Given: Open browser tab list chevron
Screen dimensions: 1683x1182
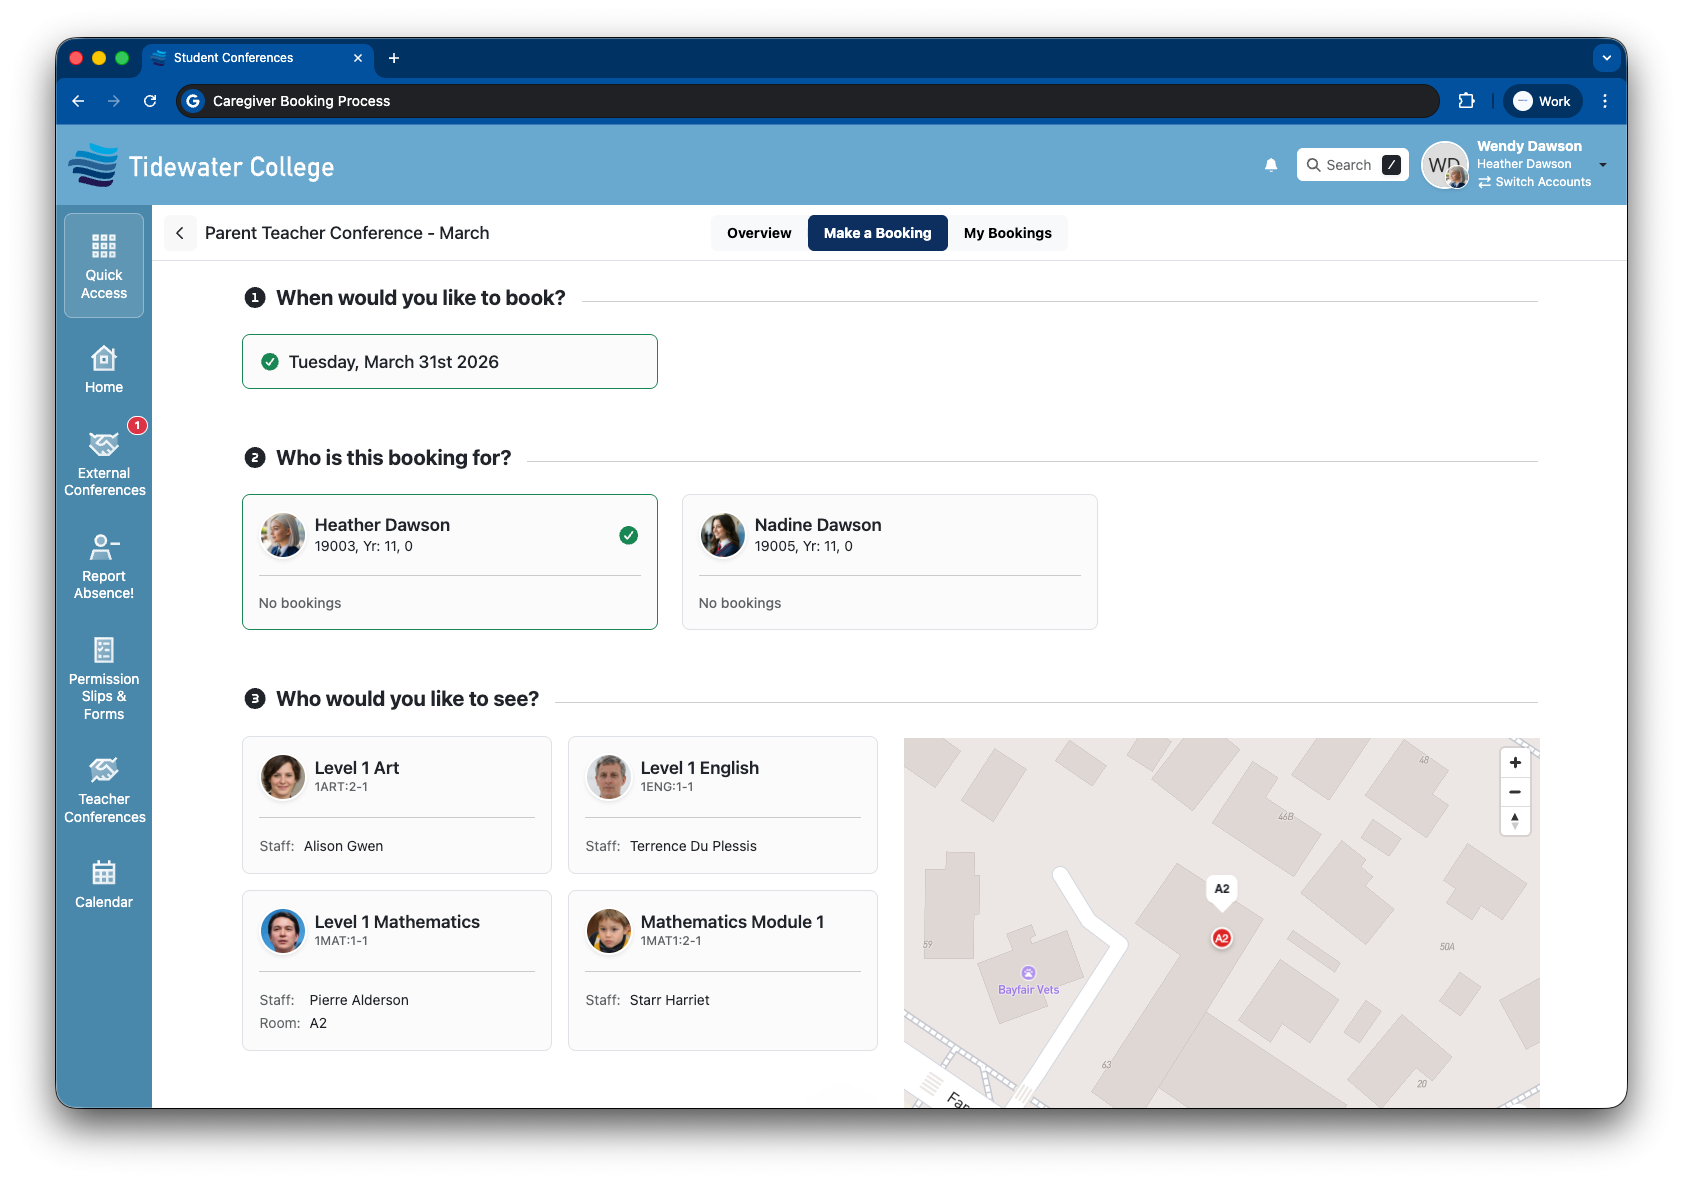Looking at the screenshot, I should click(x=1607, y=58).
